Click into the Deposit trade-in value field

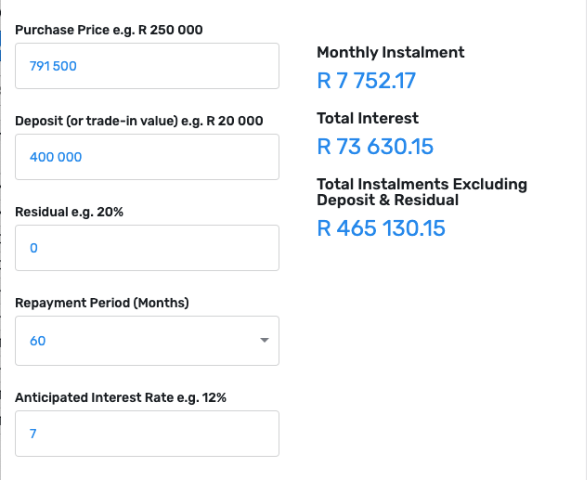point(147,157)
